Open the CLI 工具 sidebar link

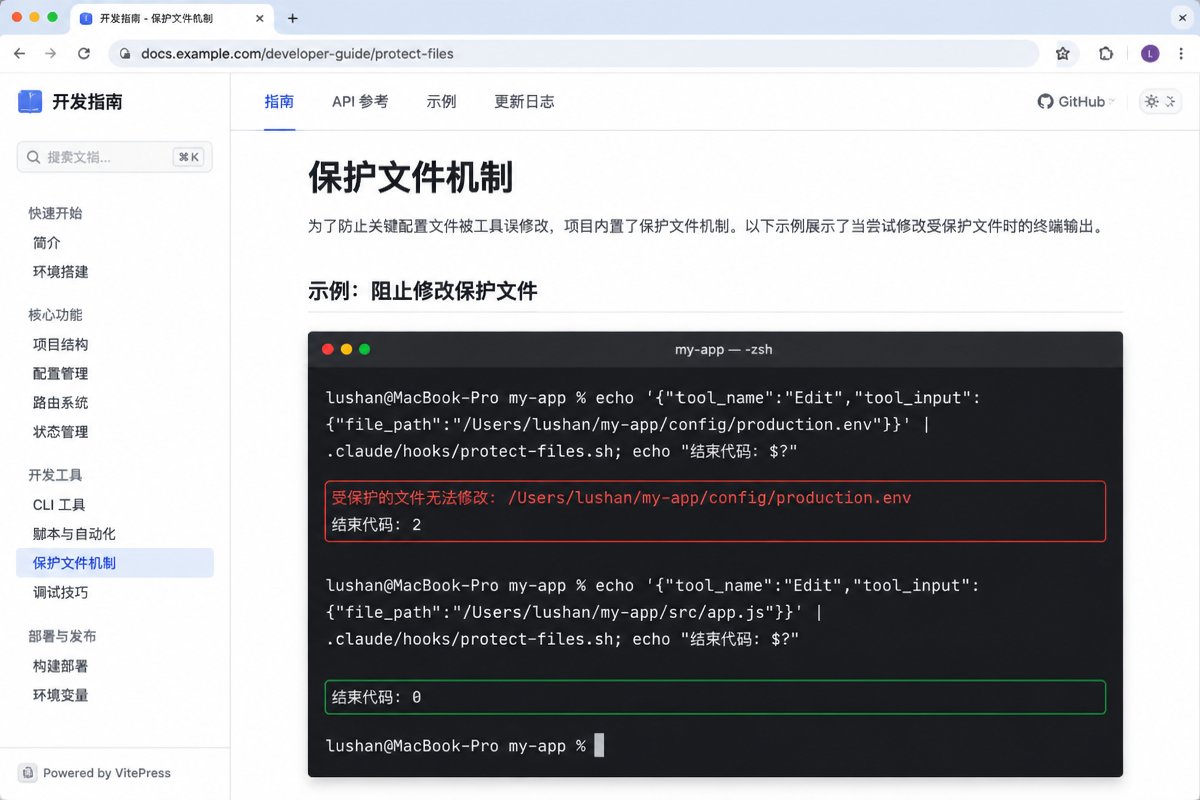(59, 504)
